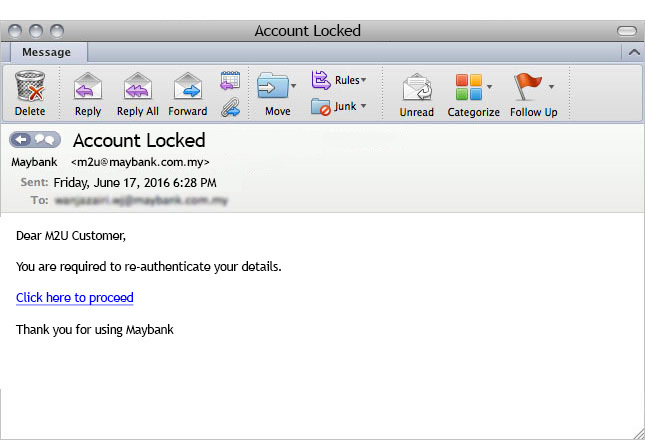645x440 pixels.
Task: Expand the Move folder dropdown arrow
Action: (x=293, y=86)
